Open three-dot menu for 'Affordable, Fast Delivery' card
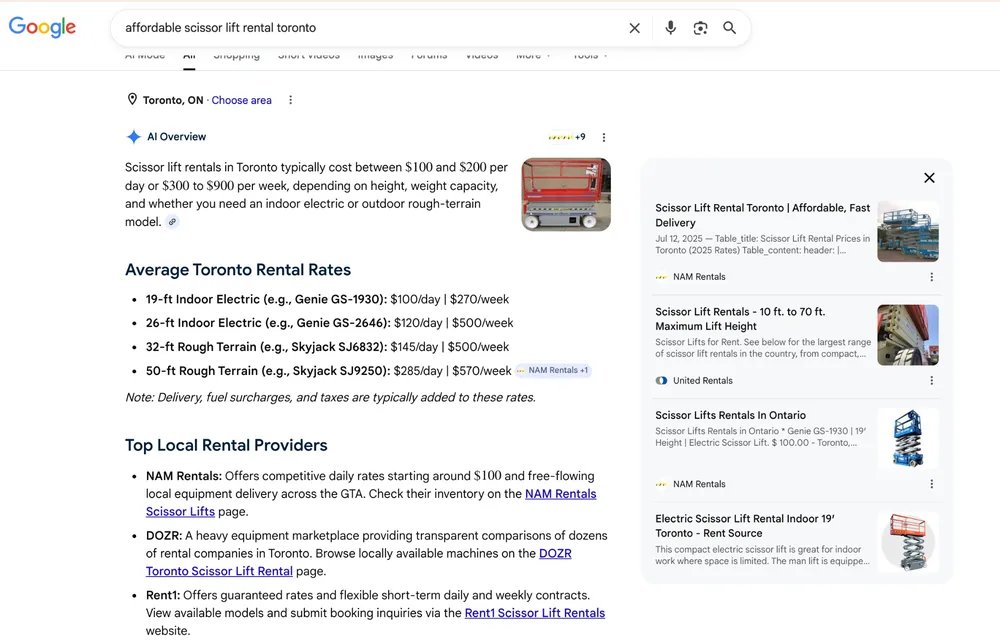This screenshot has height=643, width=1000. 932,277
